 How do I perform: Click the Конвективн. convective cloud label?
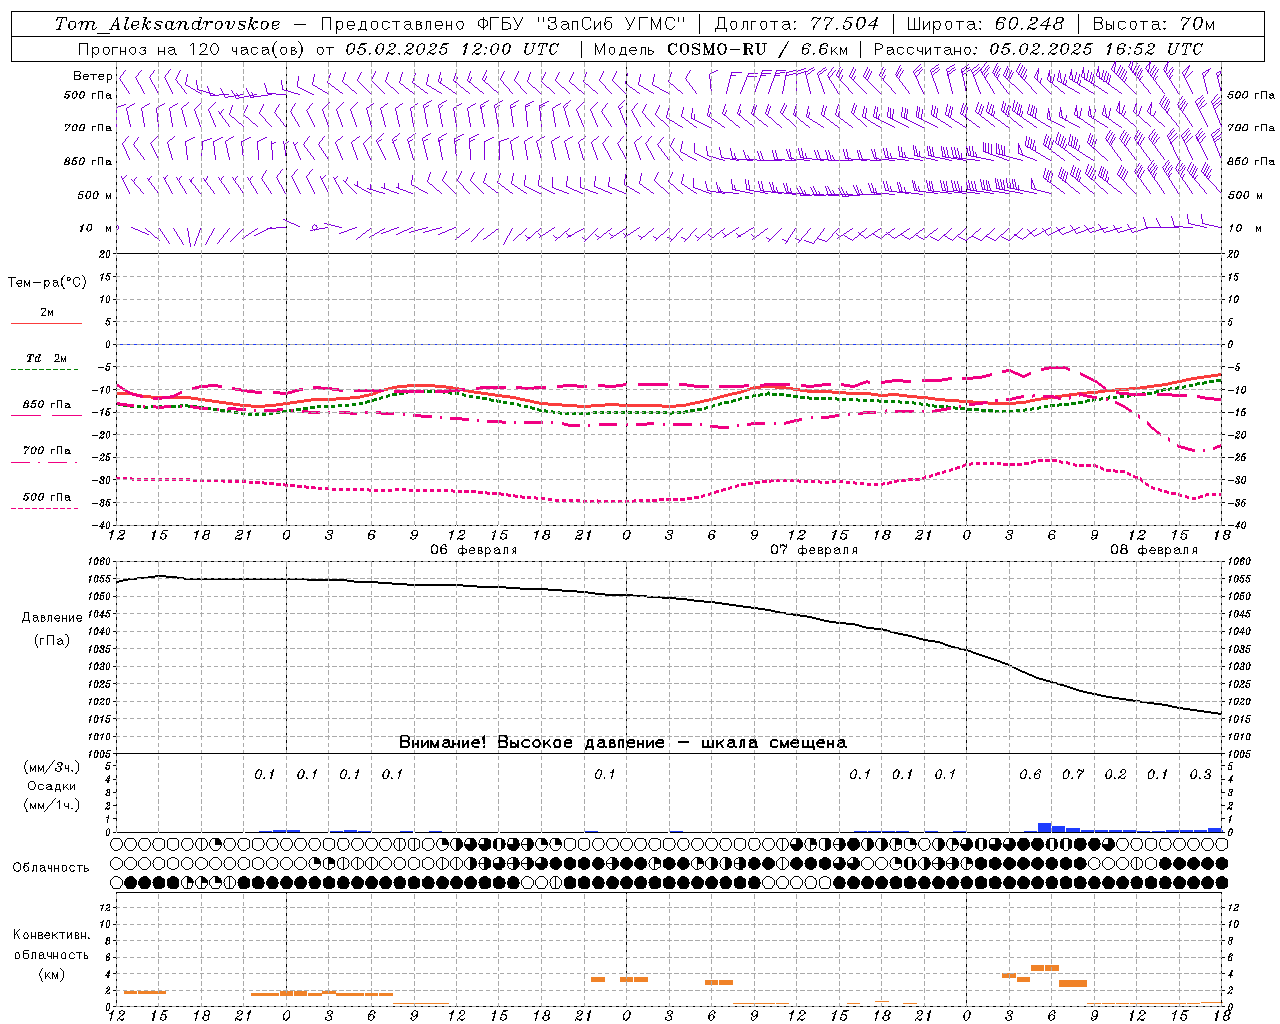51,935
